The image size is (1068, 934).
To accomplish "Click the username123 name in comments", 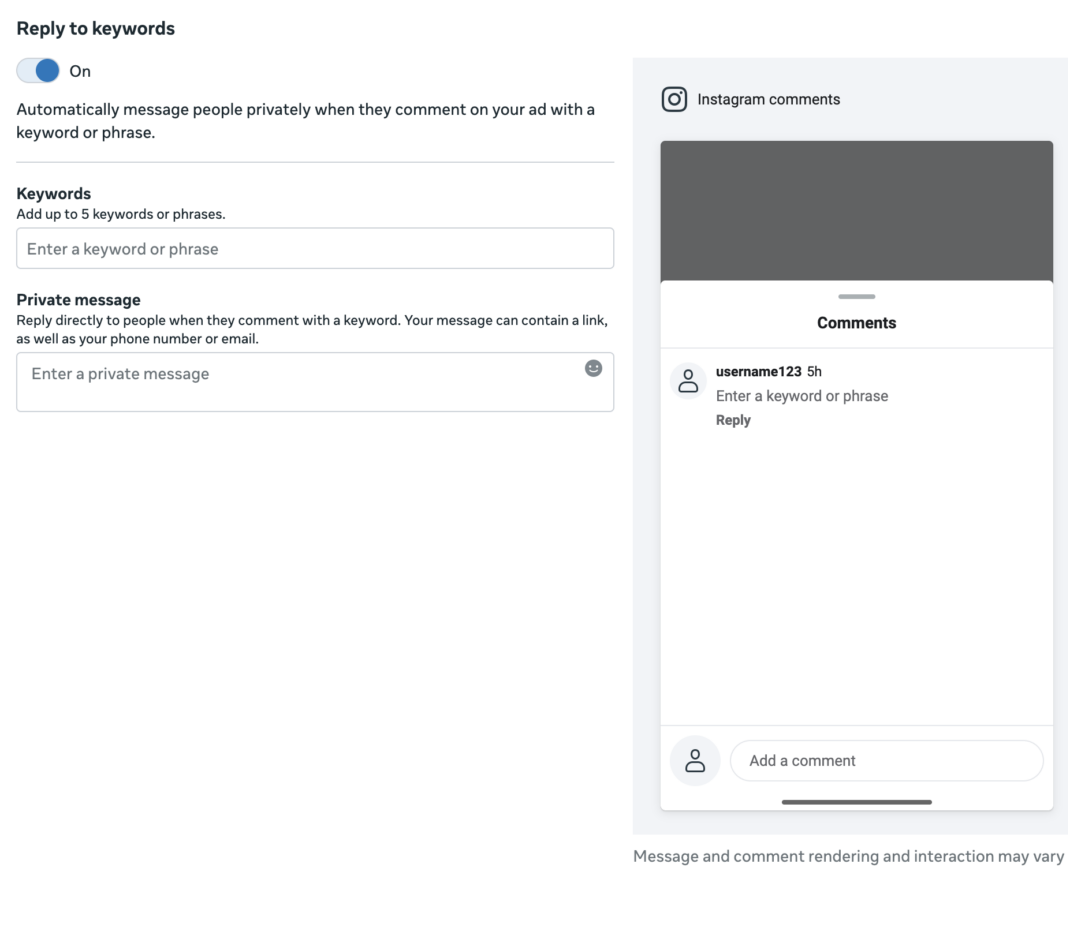I will click(x=758, y=371).
